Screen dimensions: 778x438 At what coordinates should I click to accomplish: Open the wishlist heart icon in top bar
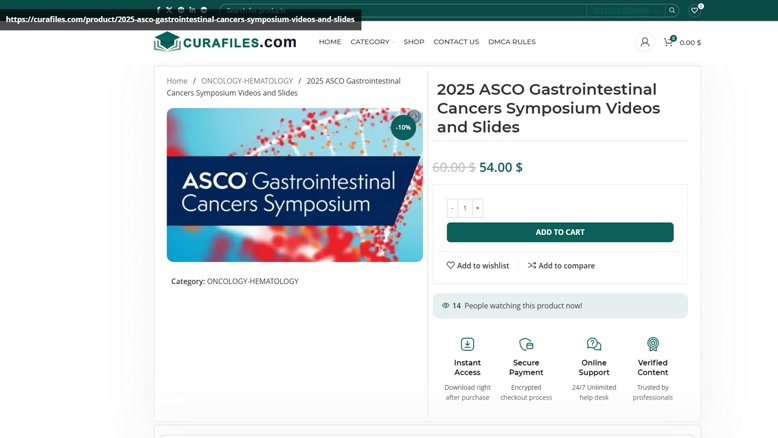click(x=695, y=10)
